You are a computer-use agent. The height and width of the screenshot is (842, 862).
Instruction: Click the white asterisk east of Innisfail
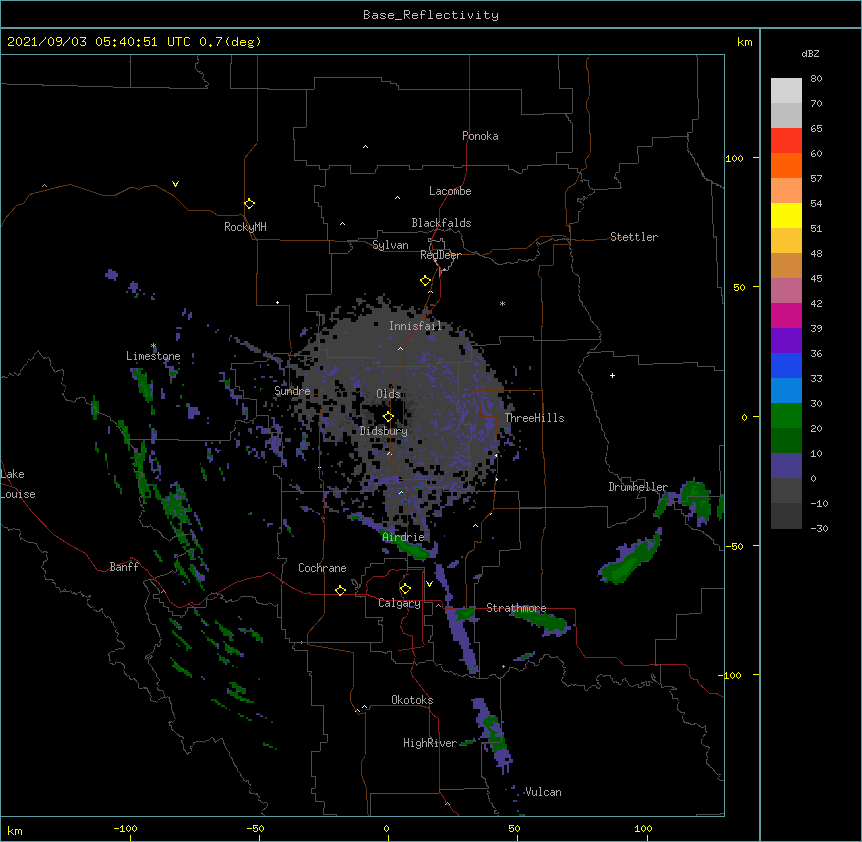[502, 303]
